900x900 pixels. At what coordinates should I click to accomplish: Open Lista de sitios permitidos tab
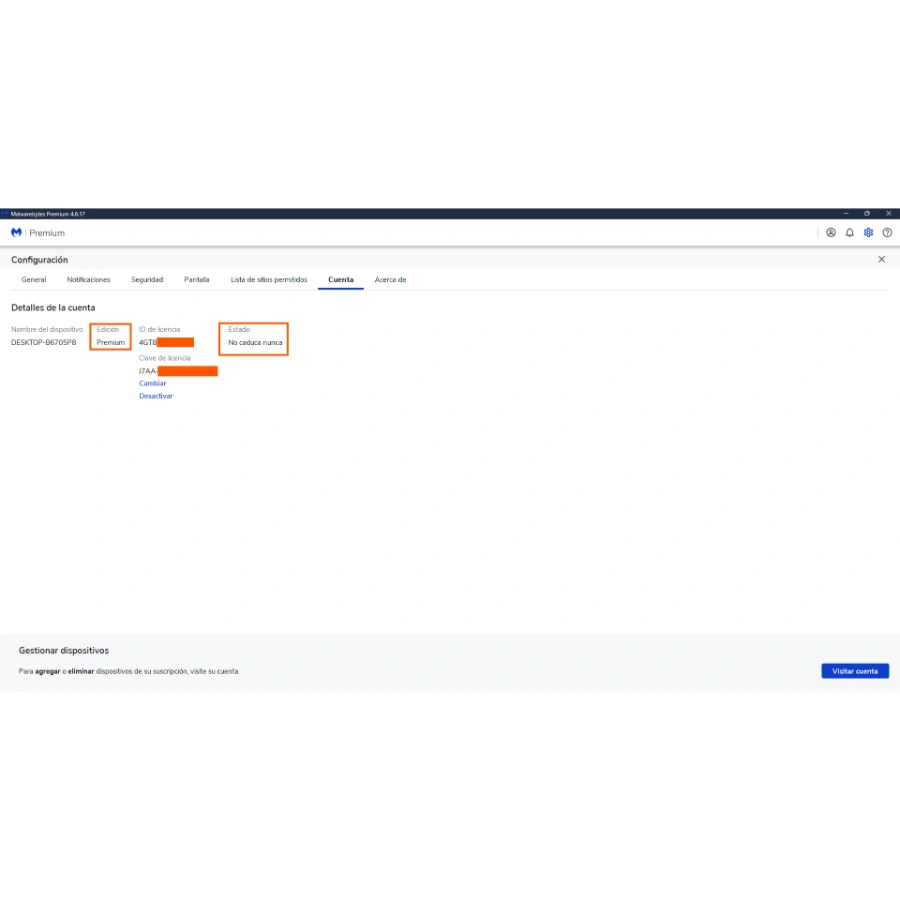(269, 280)
